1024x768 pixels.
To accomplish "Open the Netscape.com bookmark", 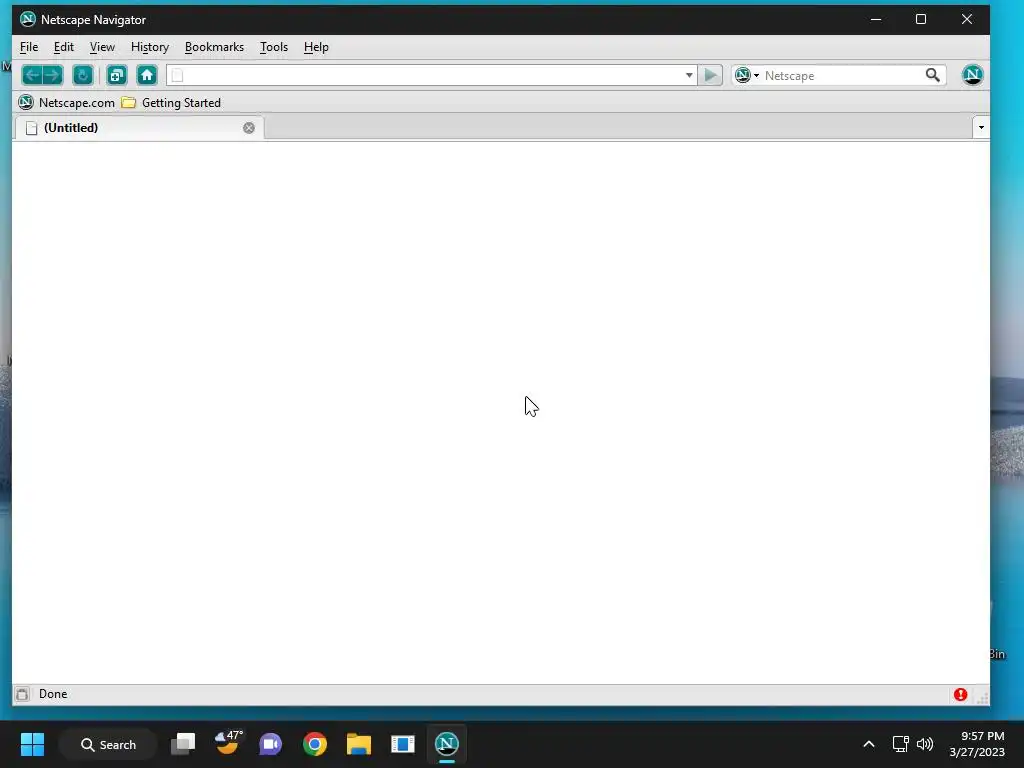I will (67, 103).
